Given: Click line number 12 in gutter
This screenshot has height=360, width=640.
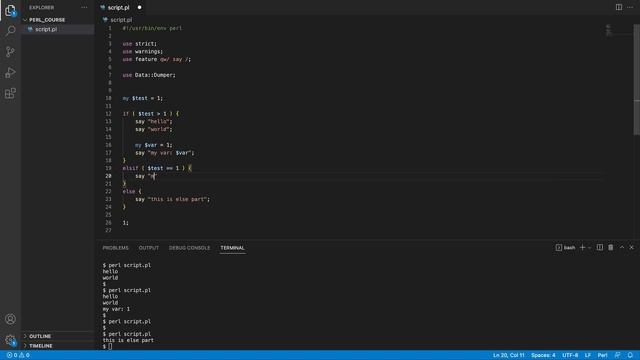Looking at the screenshot, I should (x=108, y=113).
